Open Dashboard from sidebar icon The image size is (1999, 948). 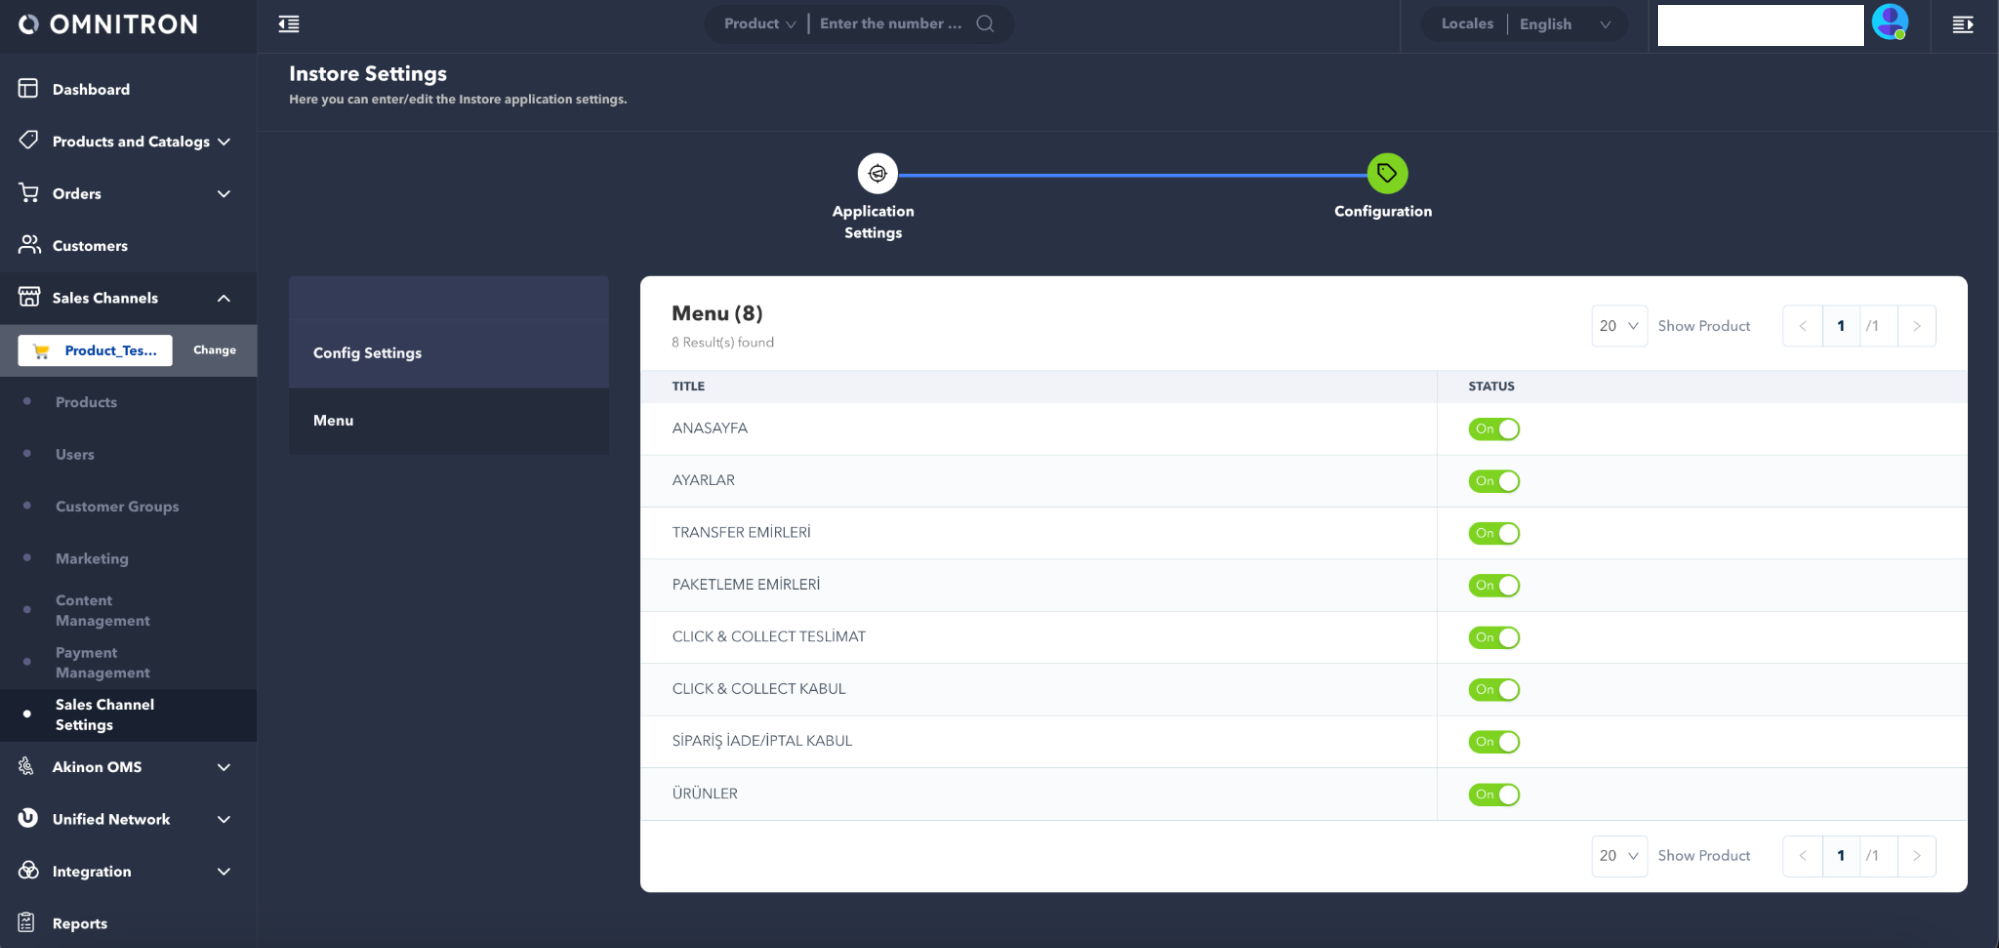[28, 89]
